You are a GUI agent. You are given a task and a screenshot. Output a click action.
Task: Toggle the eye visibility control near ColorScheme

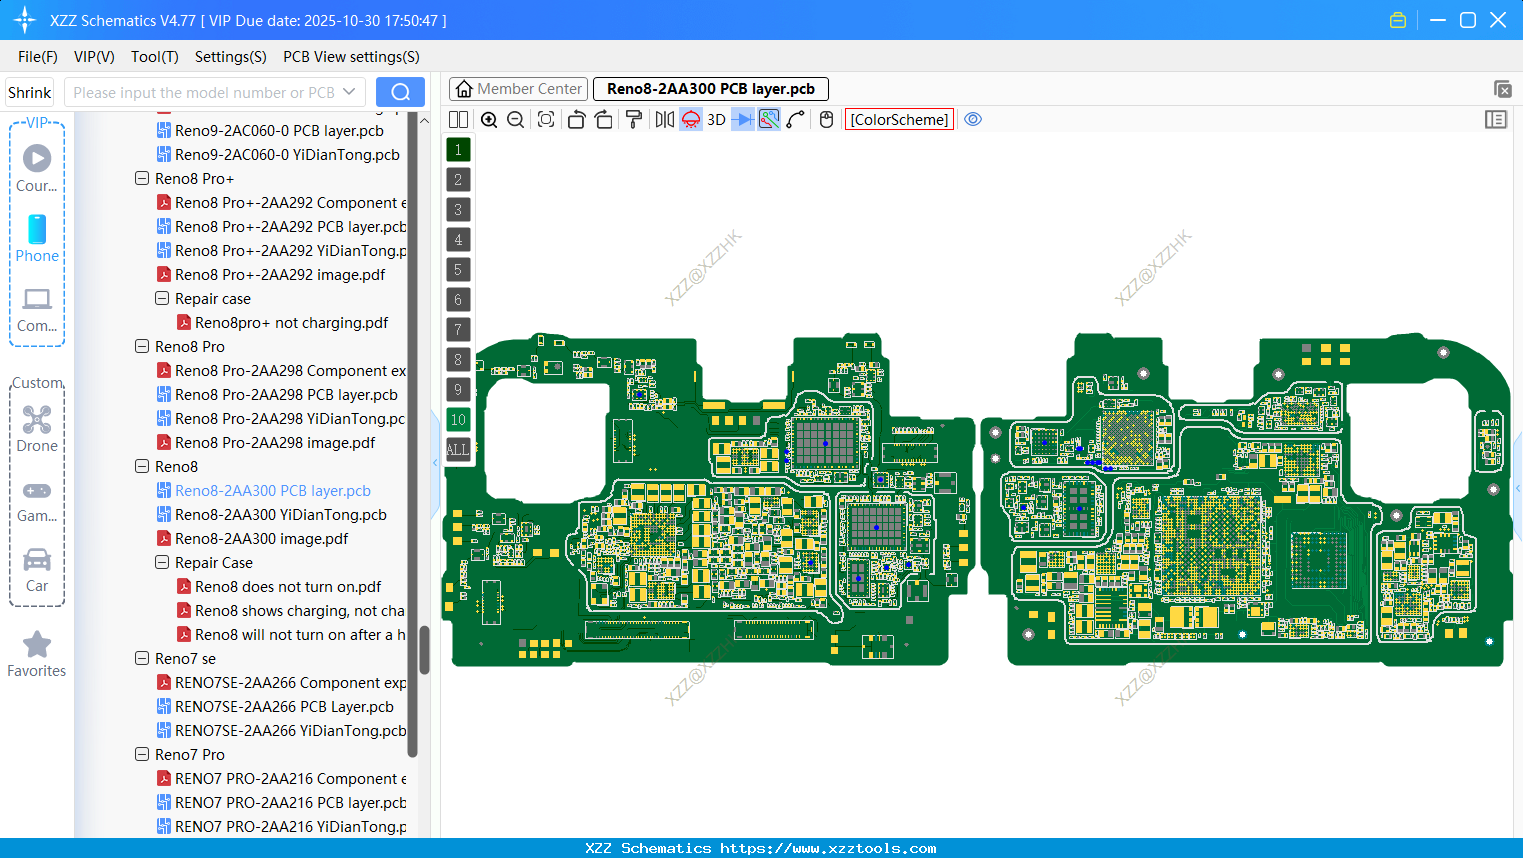point(973,119)
